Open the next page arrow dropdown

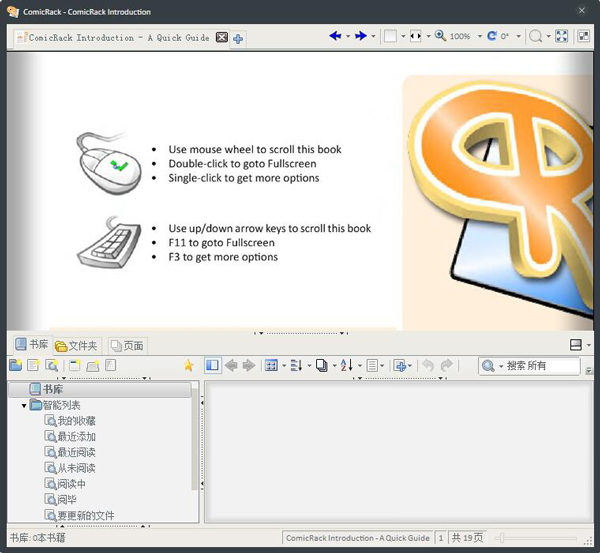point(373,36)
